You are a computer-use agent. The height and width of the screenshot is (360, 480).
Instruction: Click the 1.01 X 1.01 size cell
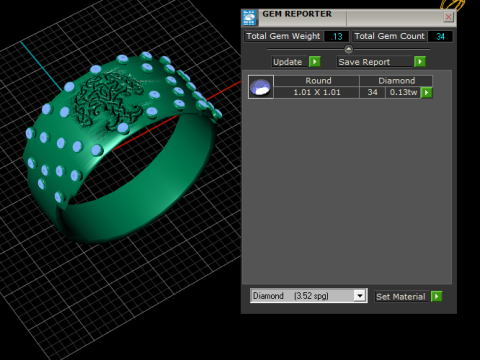tap(317, 92)
